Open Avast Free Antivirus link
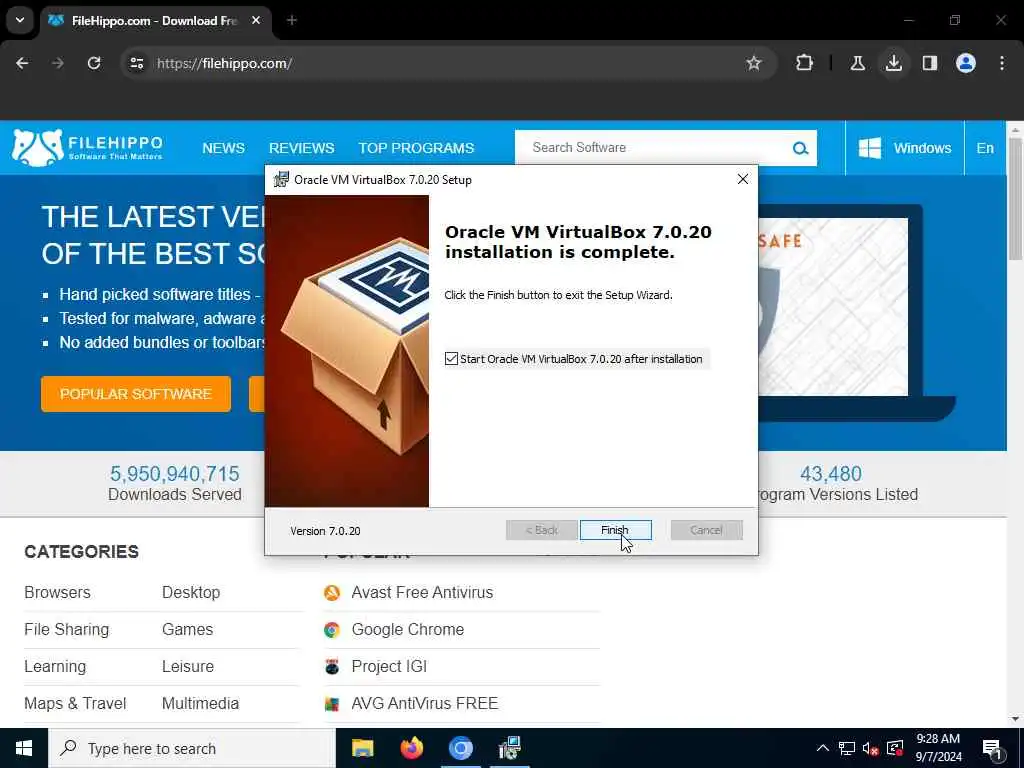The height and width of the screenshot is (768, 1024). [422, 592]
